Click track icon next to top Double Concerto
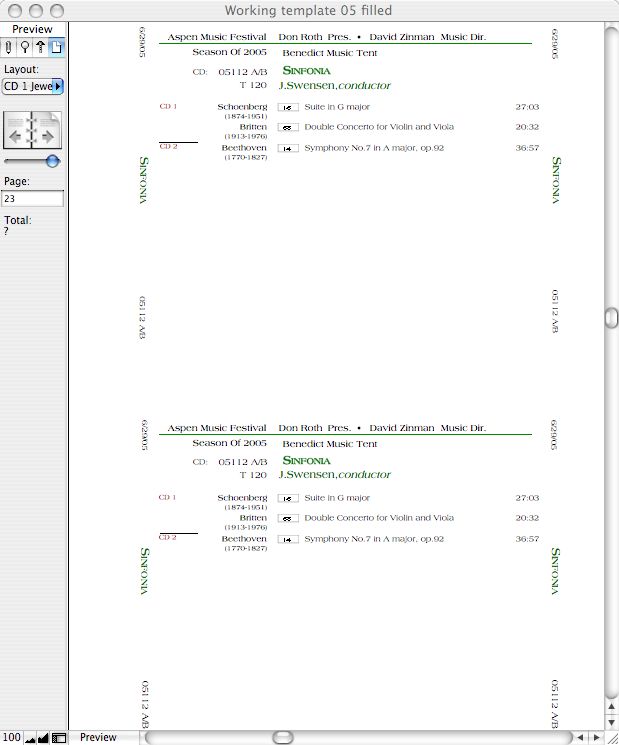 pyautogui.click(x=288, y=128)
